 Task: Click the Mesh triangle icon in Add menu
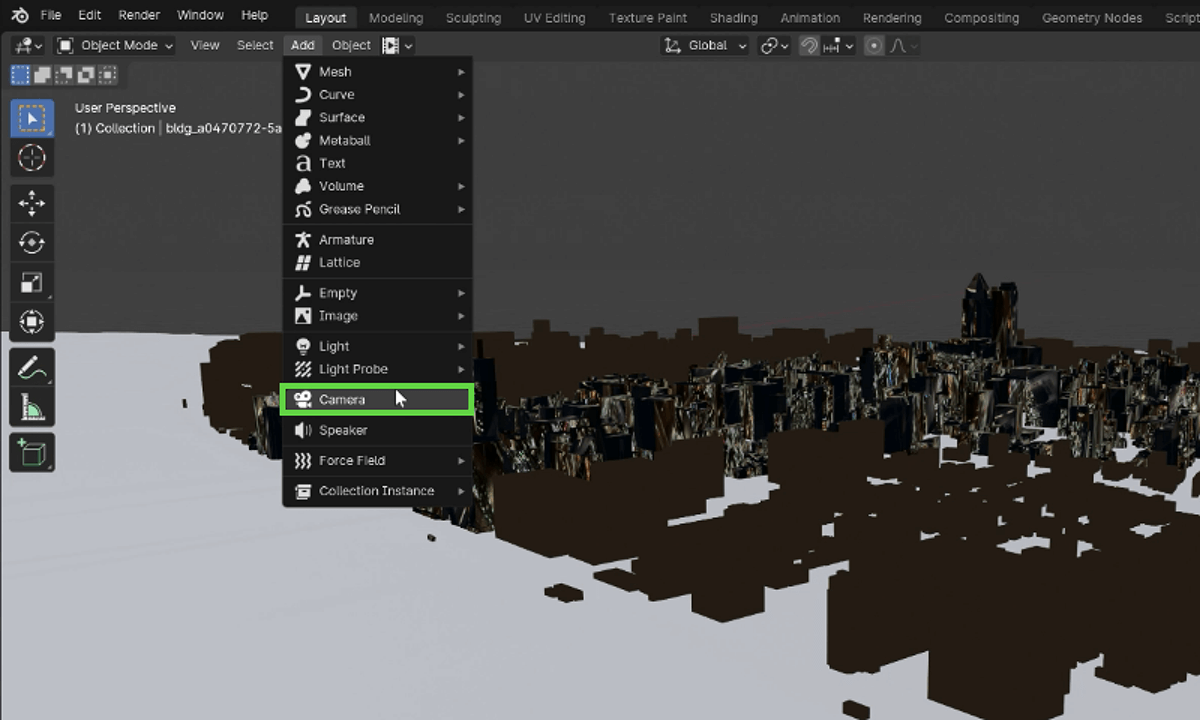[x=303, y=72]
